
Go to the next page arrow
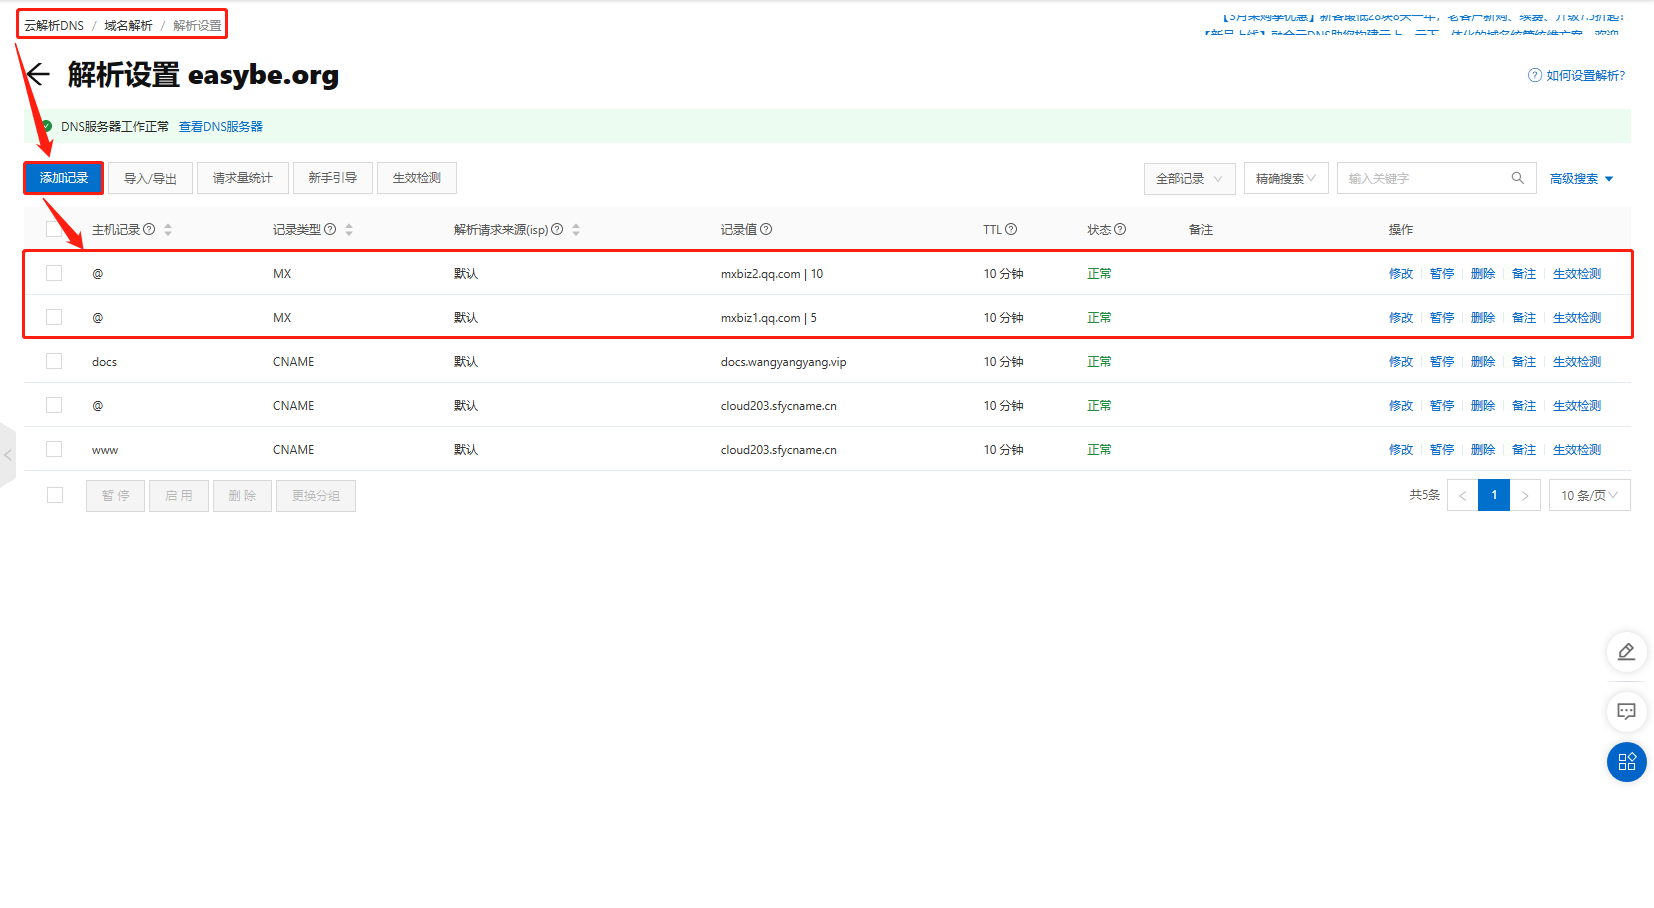tap(1525, 495)
